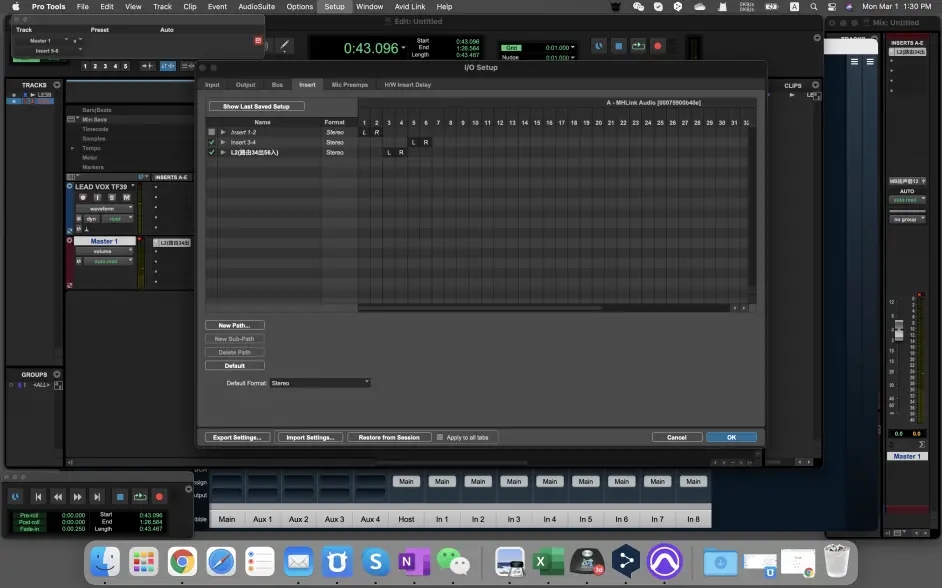Switch to the Mic Preamps tab

coord(349,85)
